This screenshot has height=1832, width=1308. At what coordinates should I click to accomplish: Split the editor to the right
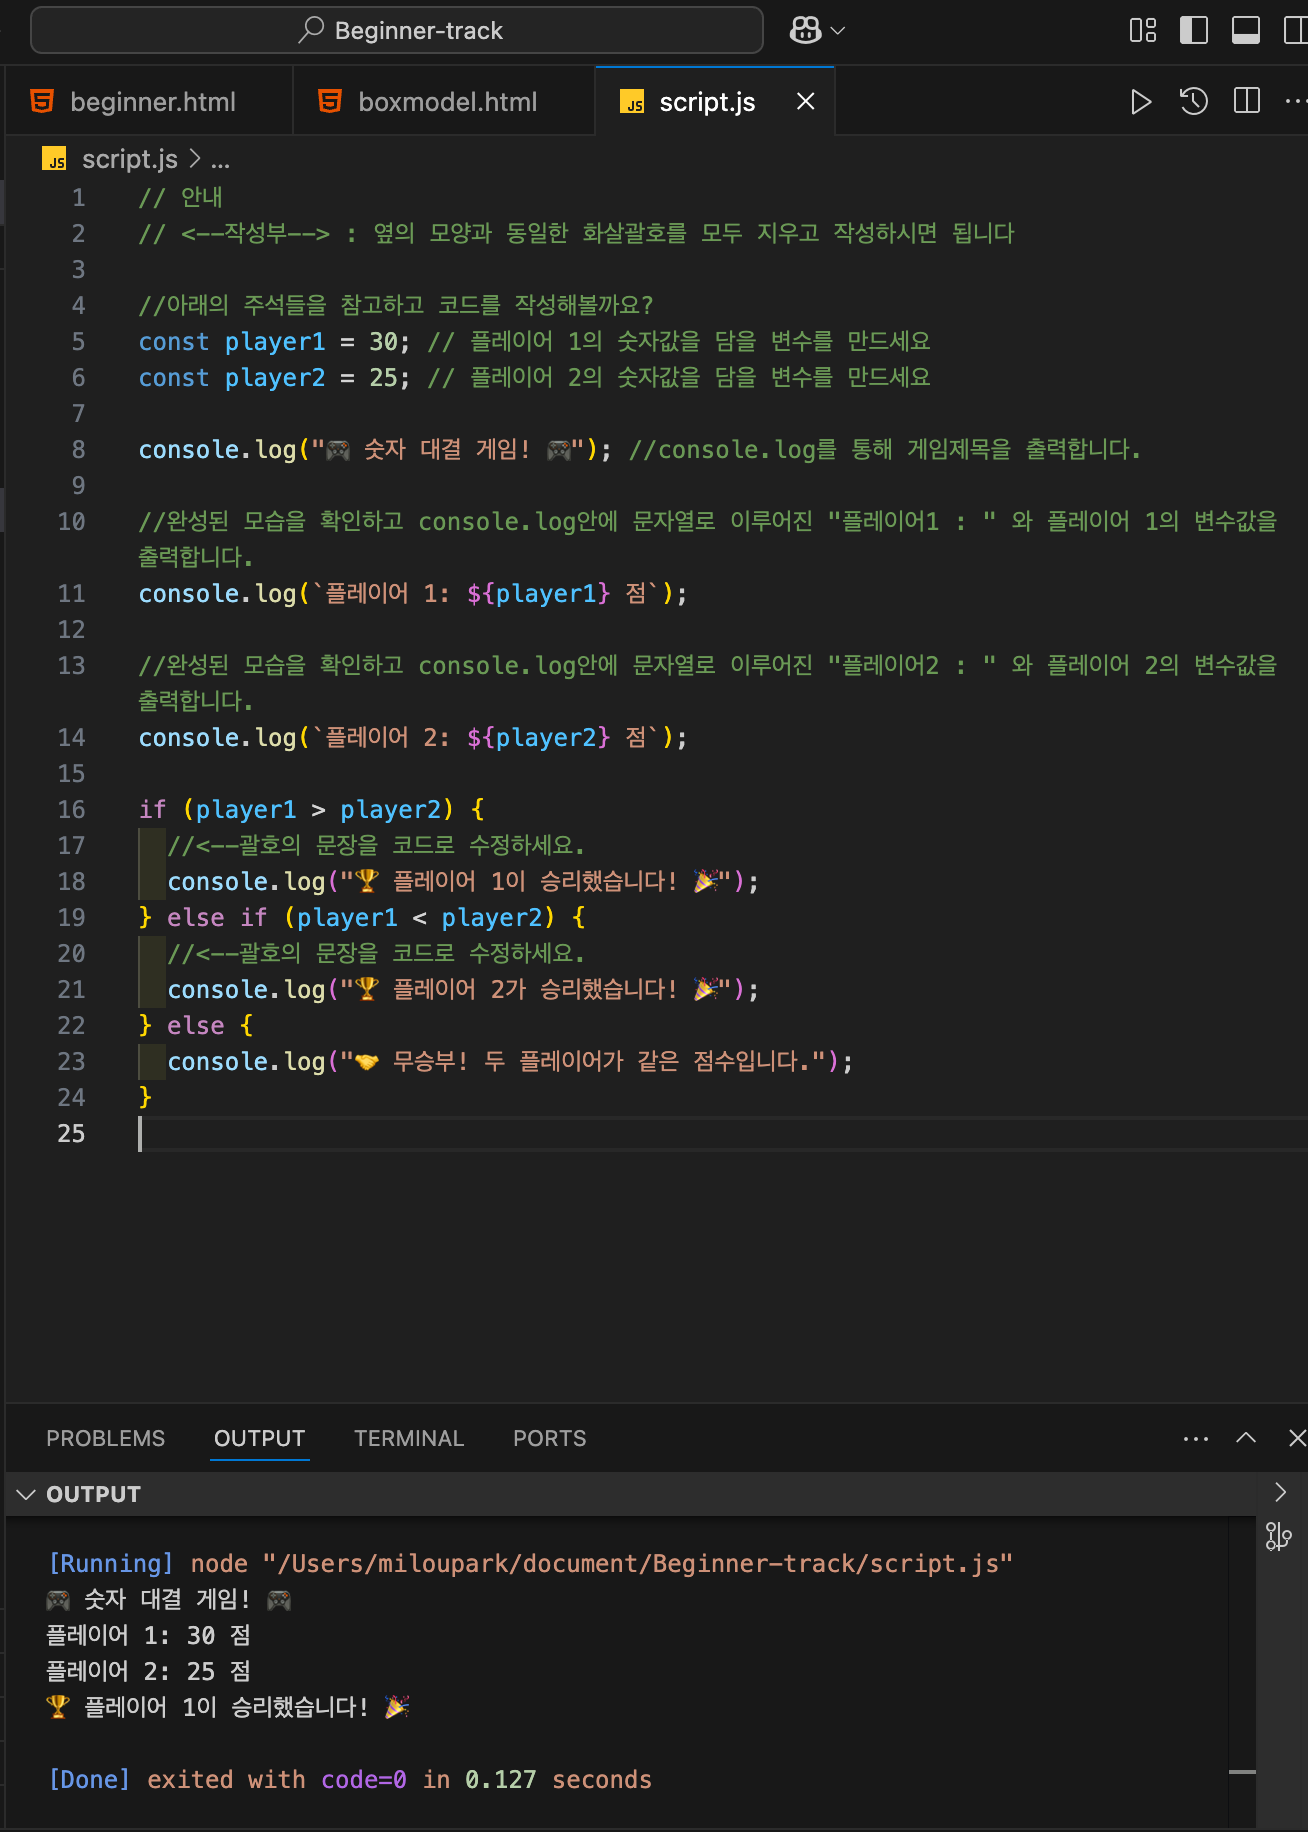pyautogui.click(x=1246, y=101)
